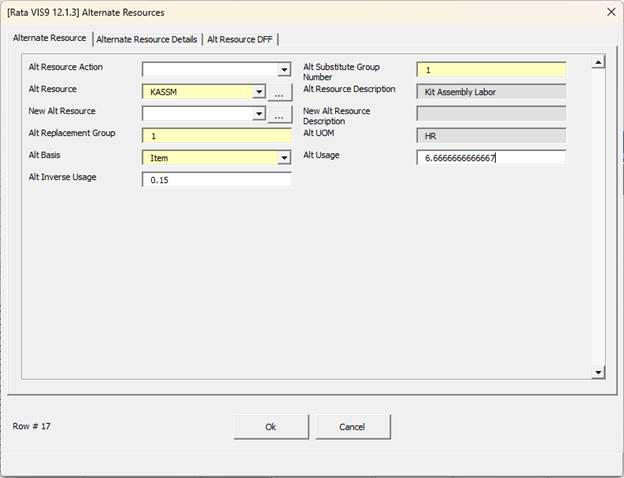
Task: Switch to the Alternate Resource Details tab
Action: pyautogui.click(x=146, y=39)
